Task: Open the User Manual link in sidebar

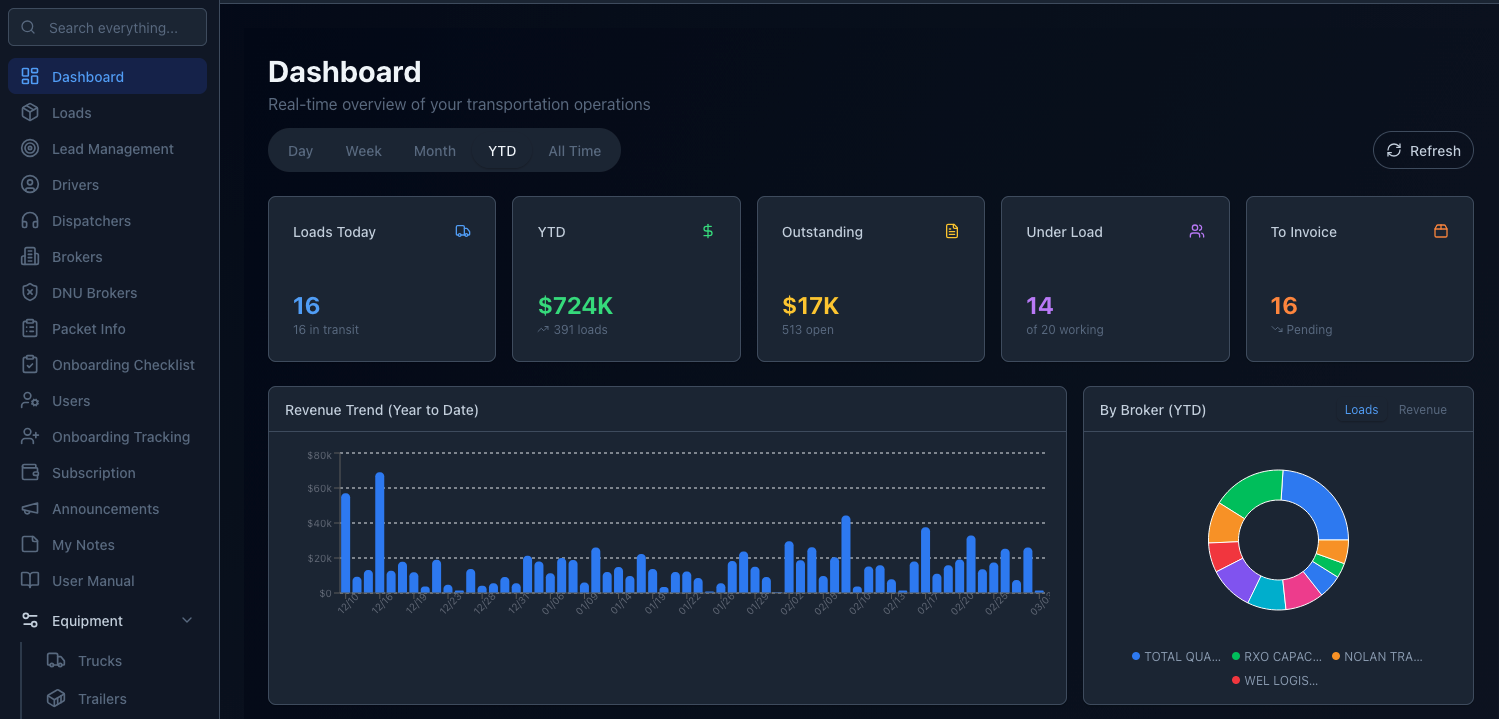Action: pyautogui.click(x=93, y=581)
